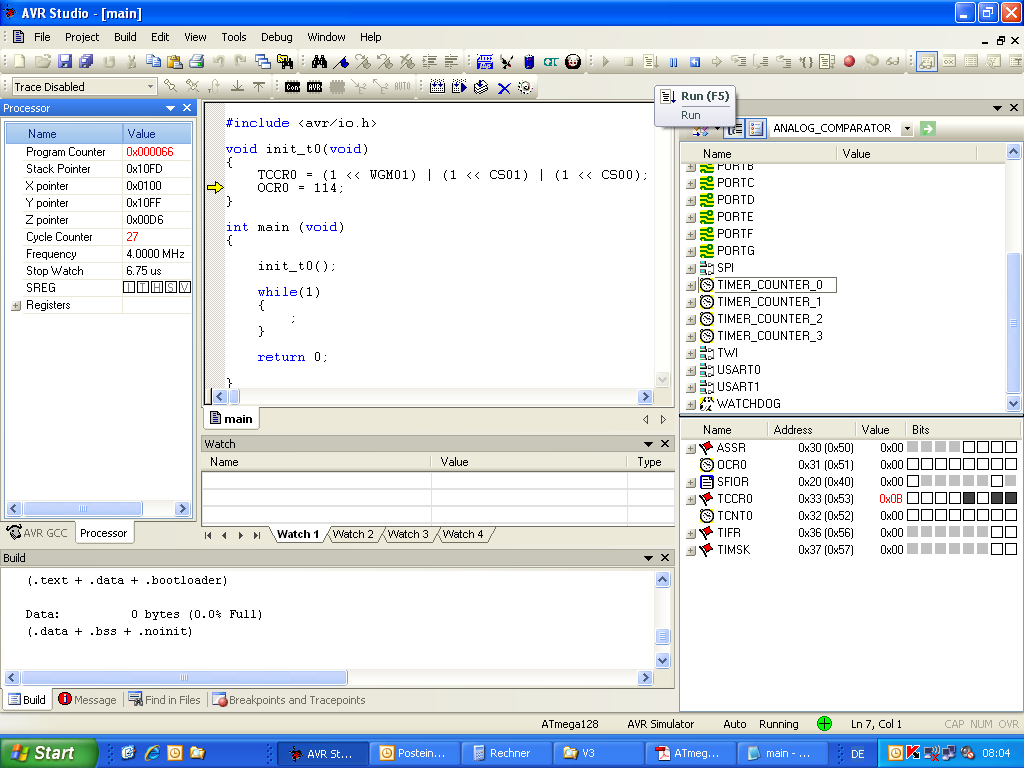Click the TCCR0 value 0x0B

coord(891,499)
